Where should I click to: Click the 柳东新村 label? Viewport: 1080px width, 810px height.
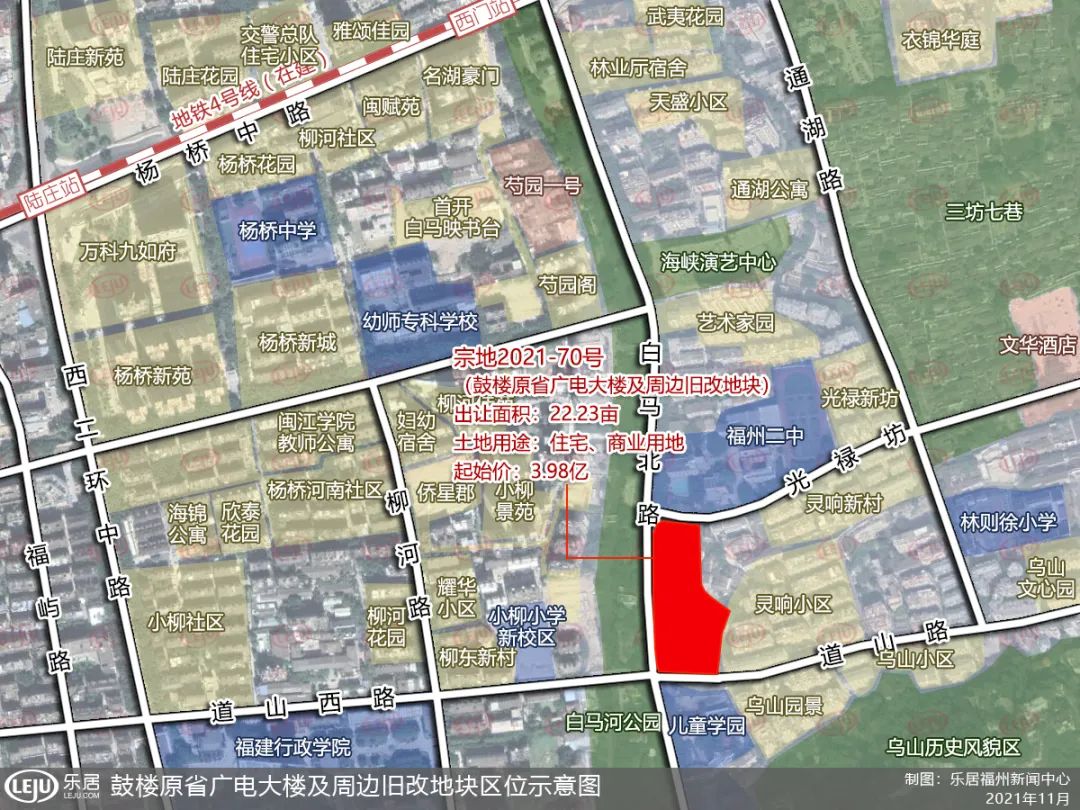(477, 657)
